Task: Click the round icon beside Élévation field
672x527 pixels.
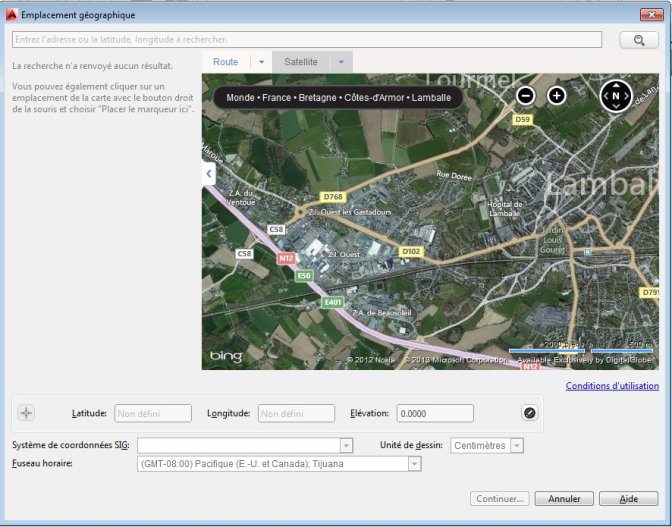Action: [529, 413]
